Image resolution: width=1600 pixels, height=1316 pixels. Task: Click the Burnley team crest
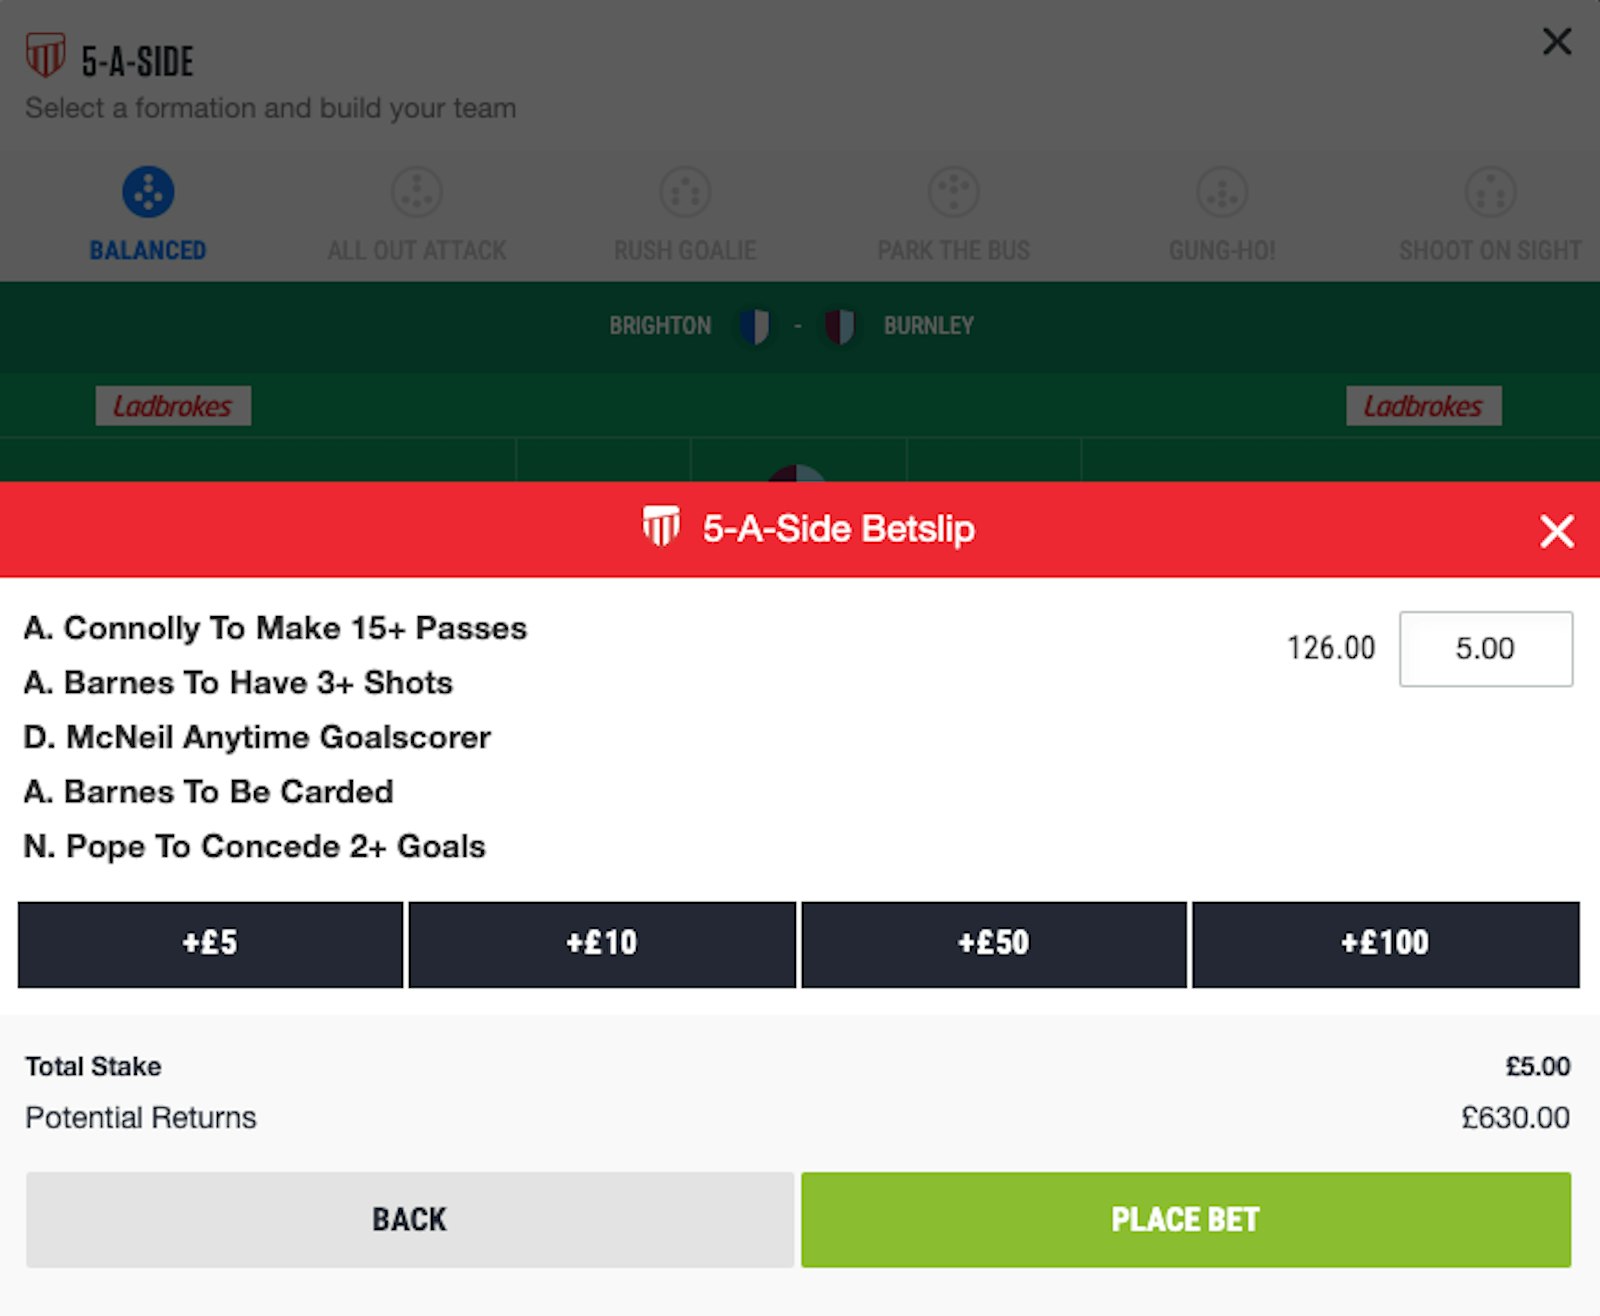tap(839, 326)
